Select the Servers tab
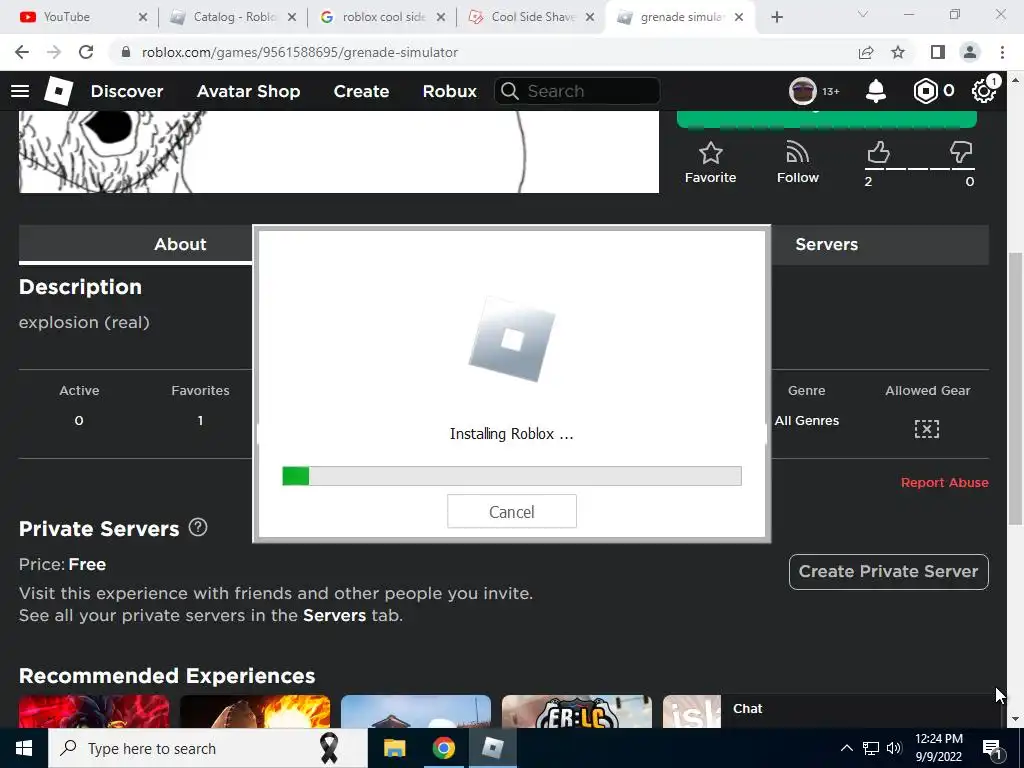1024x768 pixels. pyautogui.click(x=826, y=244)
